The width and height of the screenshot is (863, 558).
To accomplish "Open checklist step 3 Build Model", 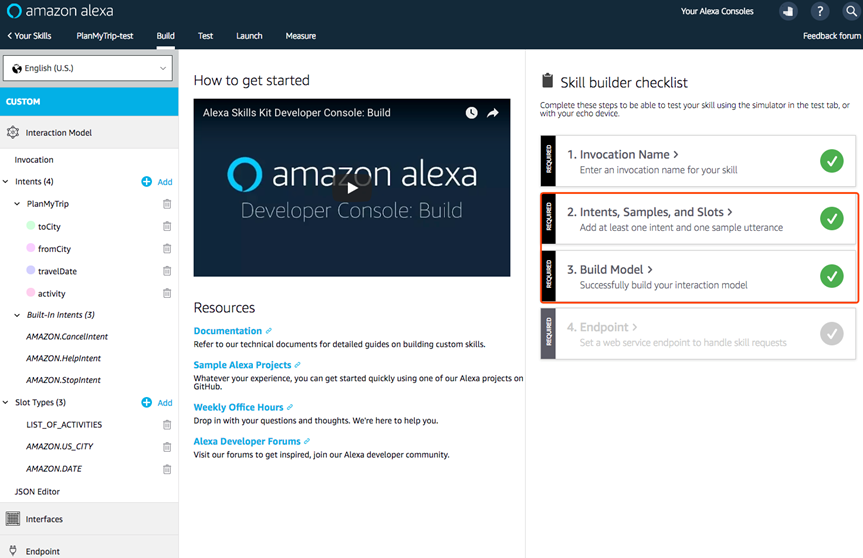I will click(x=698, y=276).
